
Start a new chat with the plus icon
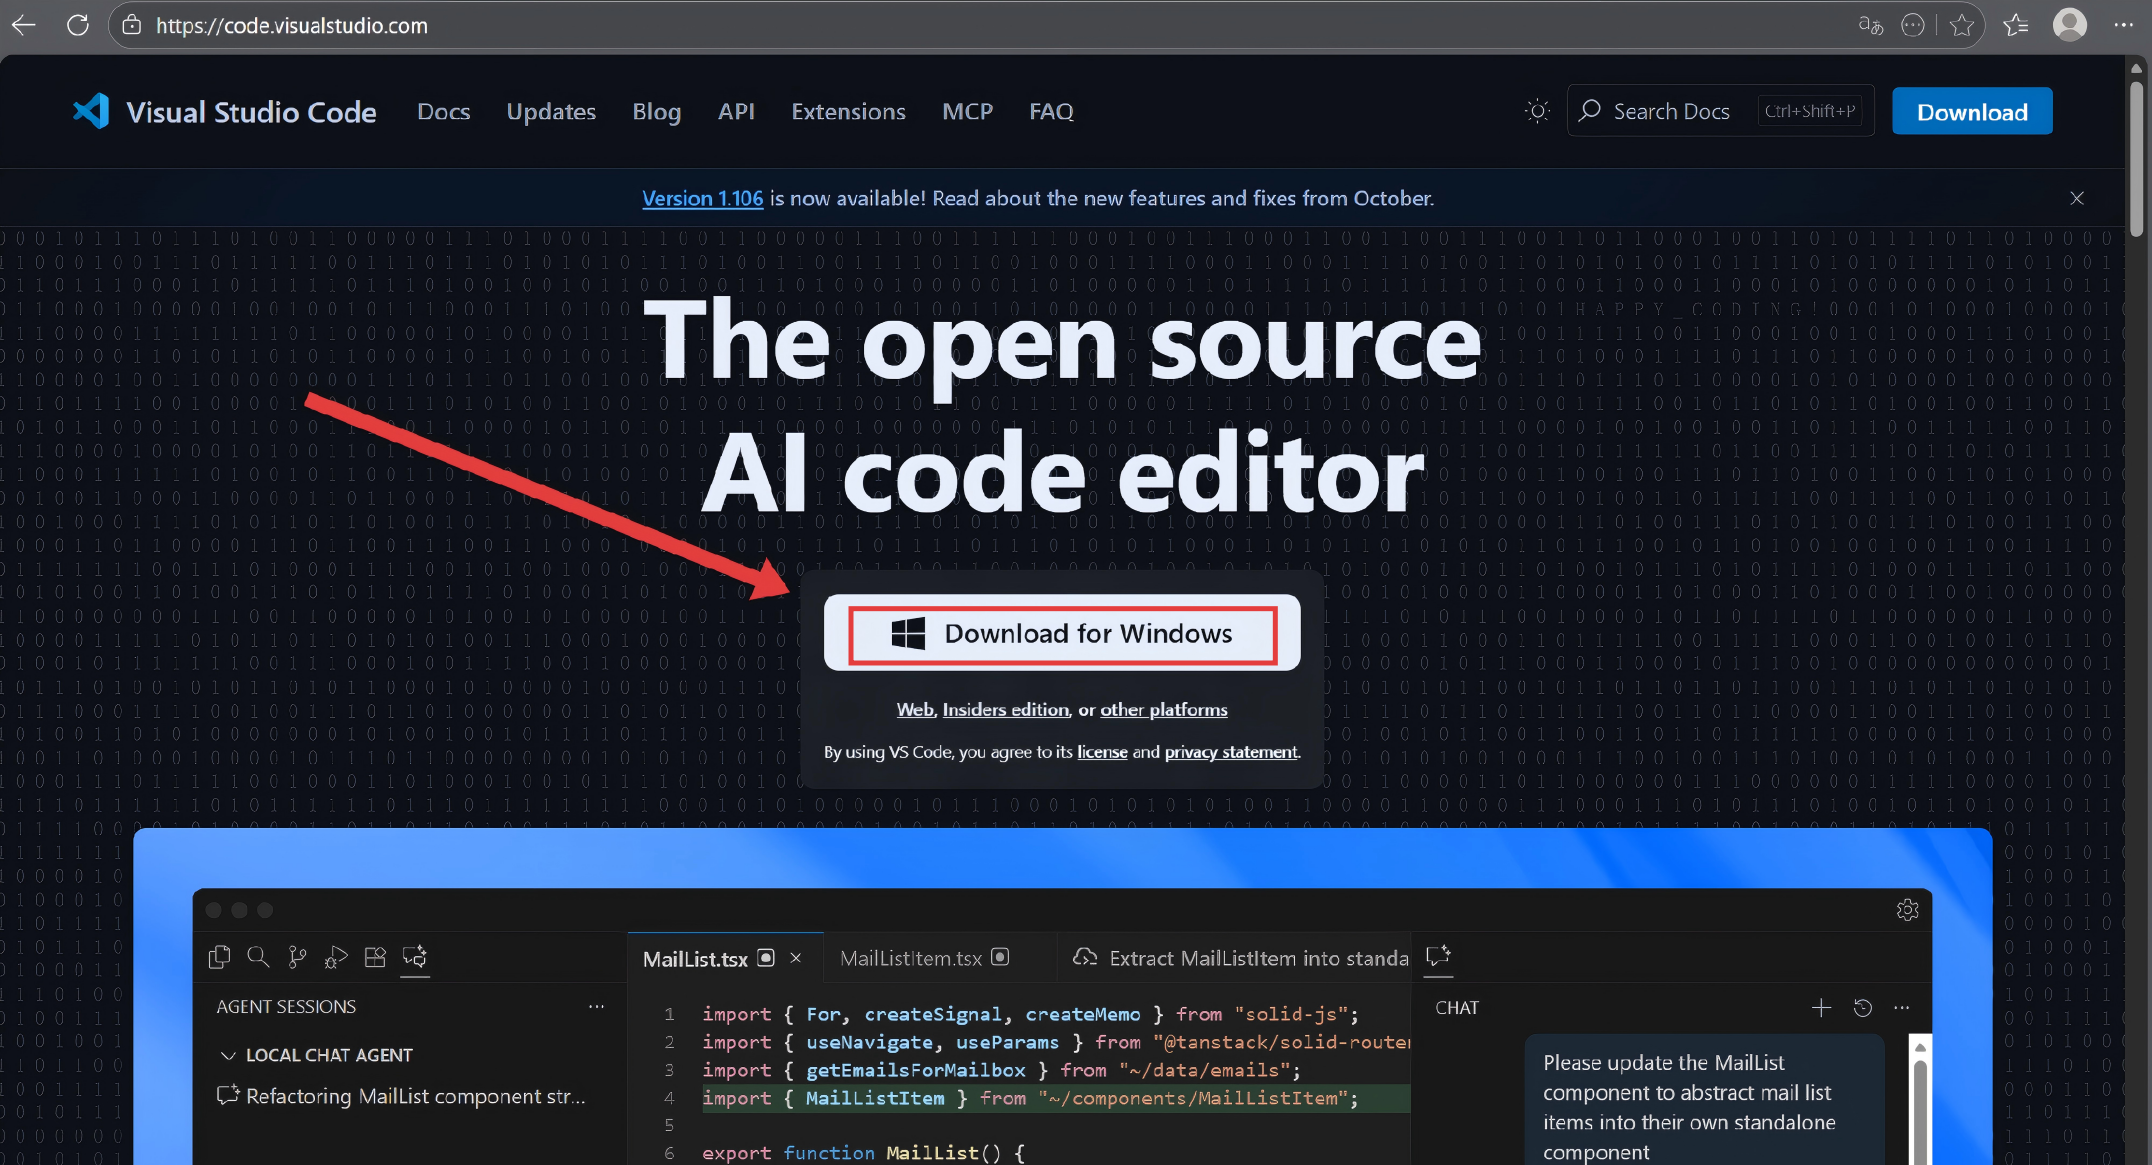1820,1008
